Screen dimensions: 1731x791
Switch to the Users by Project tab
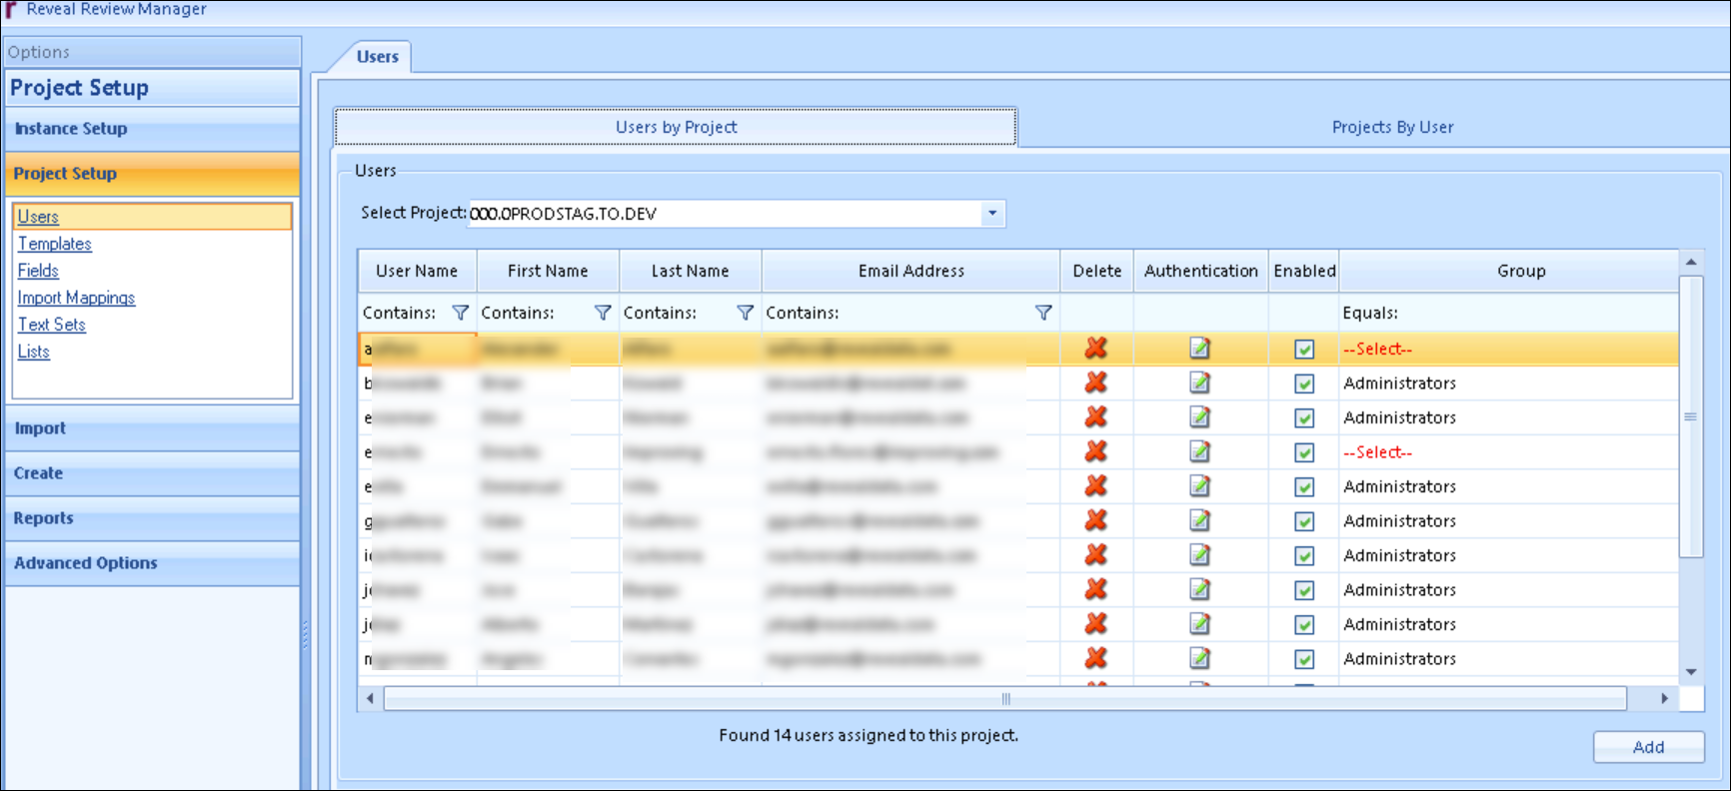676,127
